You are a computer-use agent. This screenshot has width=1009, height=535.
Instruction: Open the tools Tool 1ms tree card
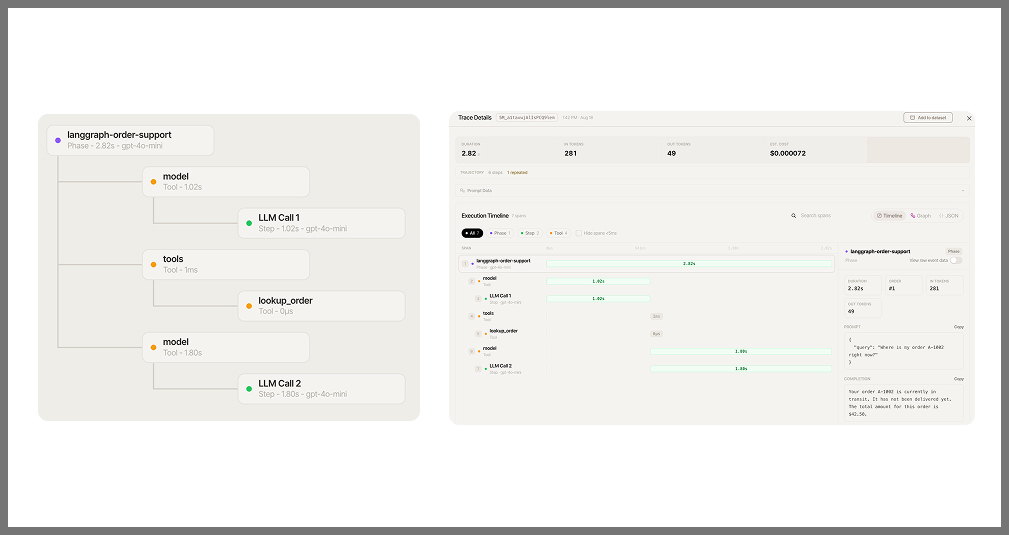pyautogui.click(x=226, y=265)
